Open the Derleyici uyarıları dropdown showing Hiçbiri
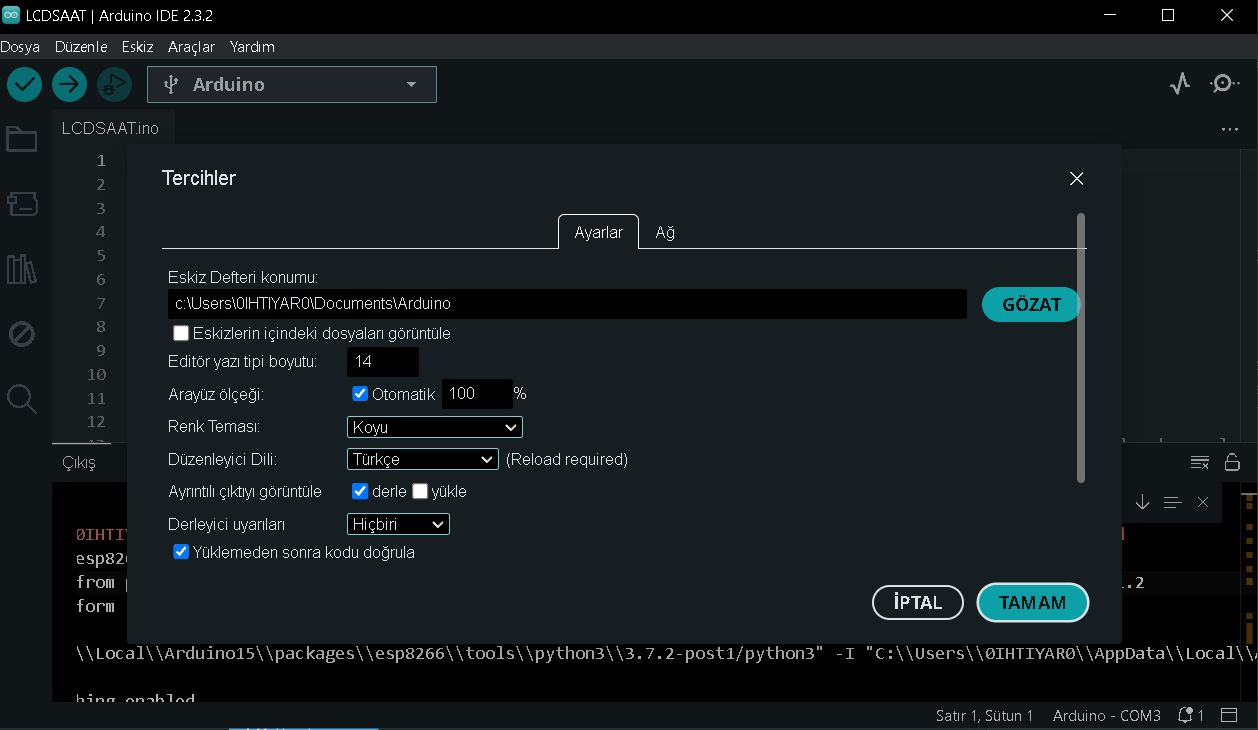 (x=398, y=524)
